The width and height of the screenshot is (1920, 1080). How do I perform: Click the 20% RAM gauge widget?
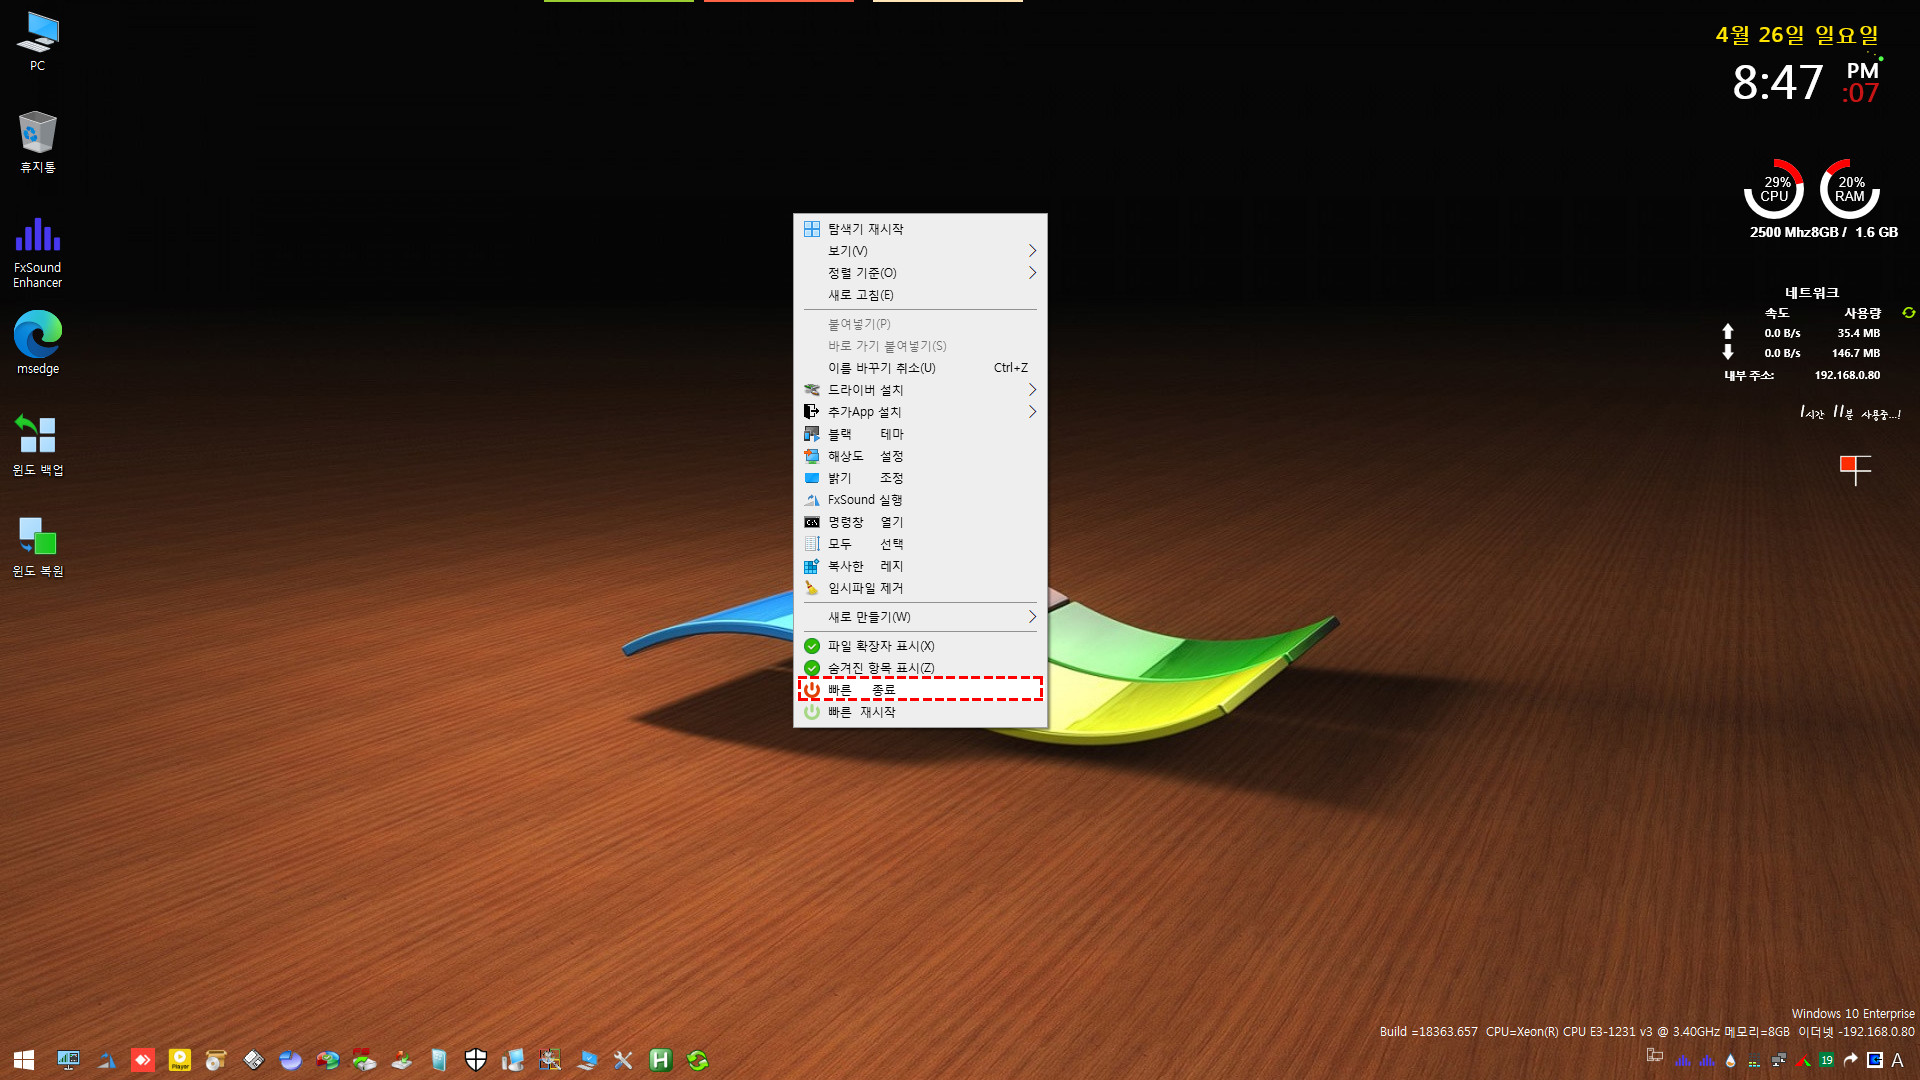tap(1850, 189)
